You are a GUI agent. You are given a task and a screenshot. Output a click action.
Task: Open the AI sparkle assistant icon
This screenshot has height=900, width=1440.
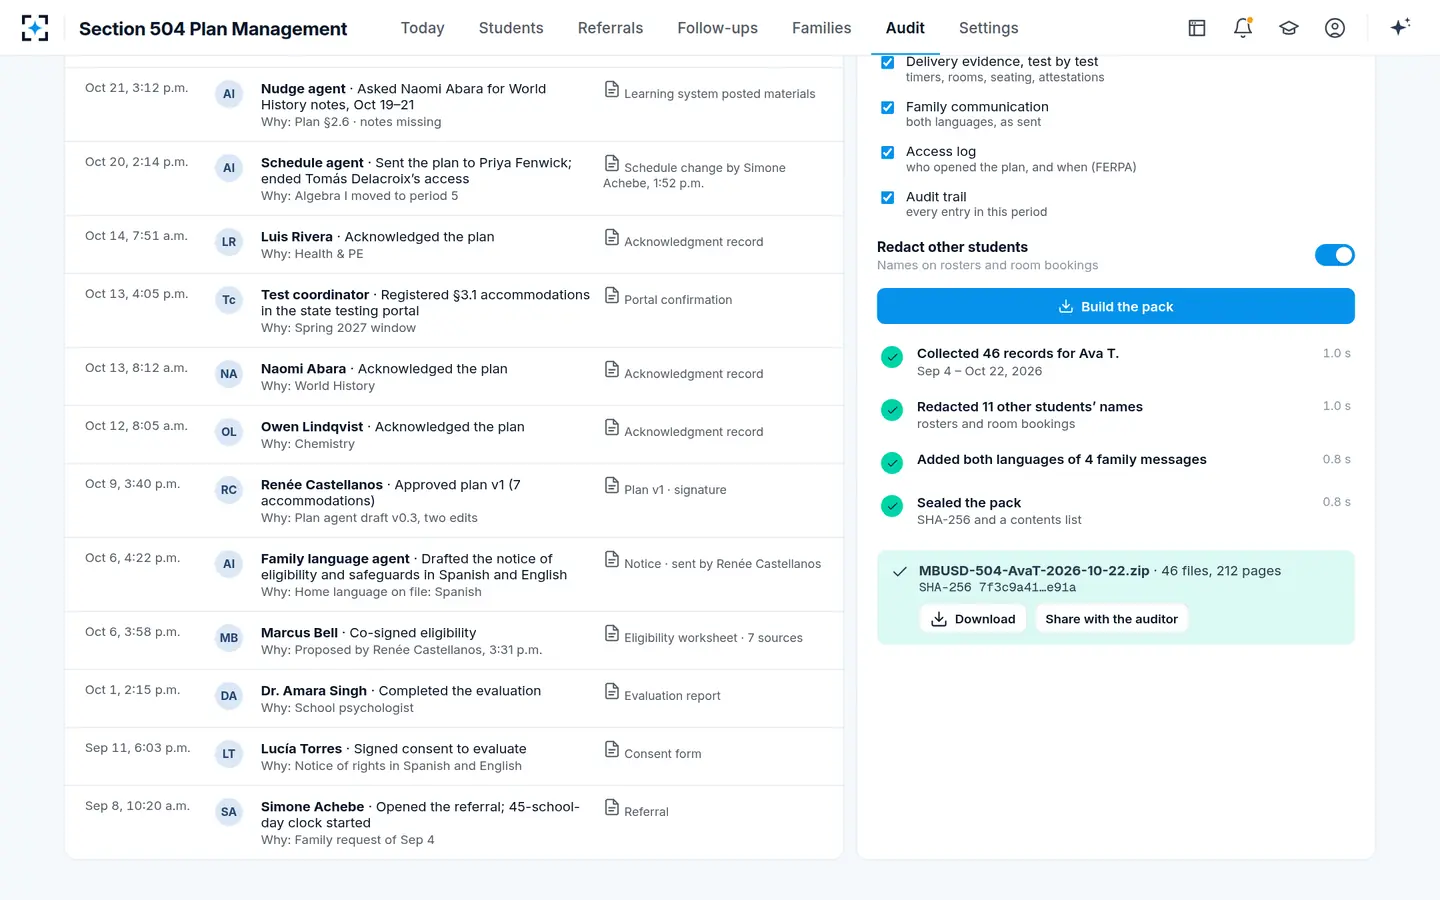tap(1400, 27)
